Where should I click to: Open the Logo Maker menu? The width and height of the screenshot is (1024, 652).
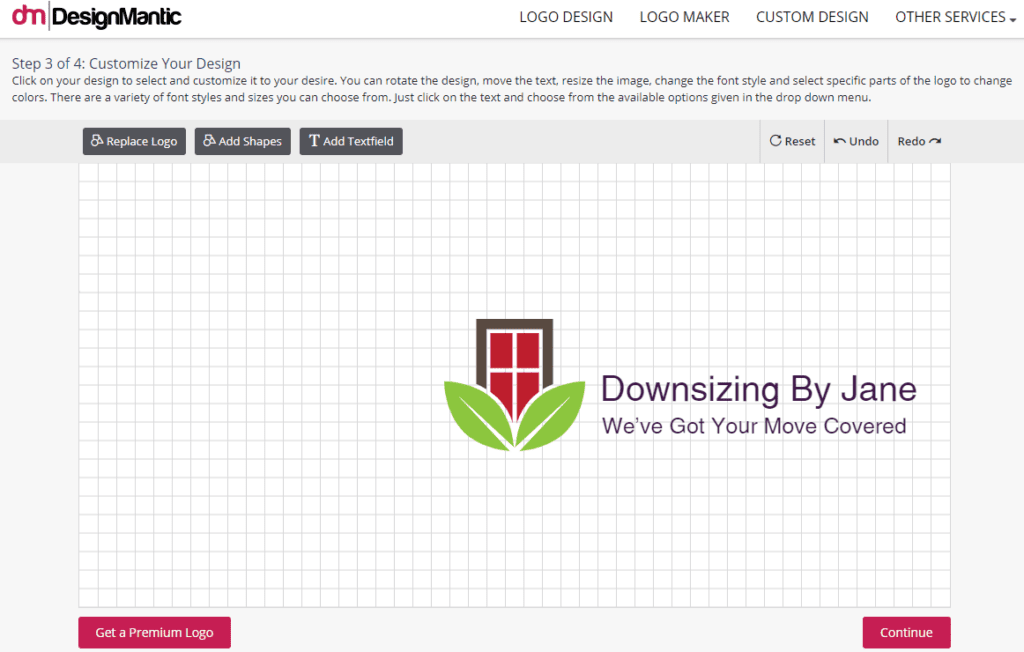pos(684,17)
